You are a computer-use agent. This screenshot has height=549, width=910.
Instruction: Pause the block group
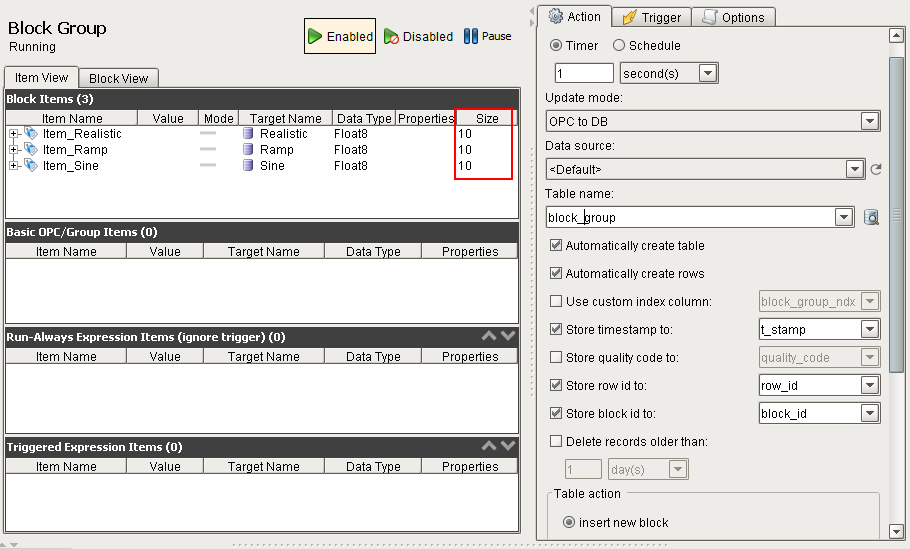click(x=487, y=37)
